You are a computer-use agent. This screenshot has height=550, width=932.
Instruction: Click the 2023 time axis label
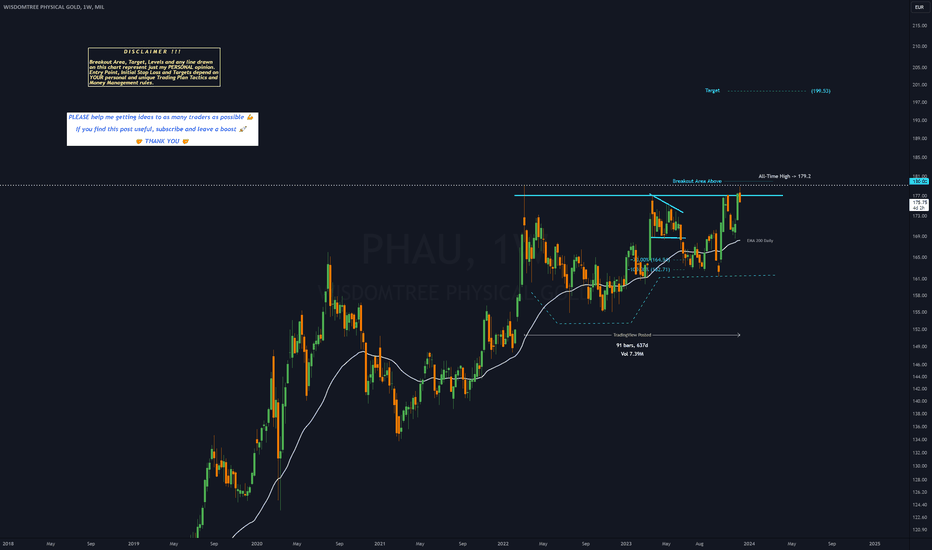pyautogui.click(x=626, y=543)
